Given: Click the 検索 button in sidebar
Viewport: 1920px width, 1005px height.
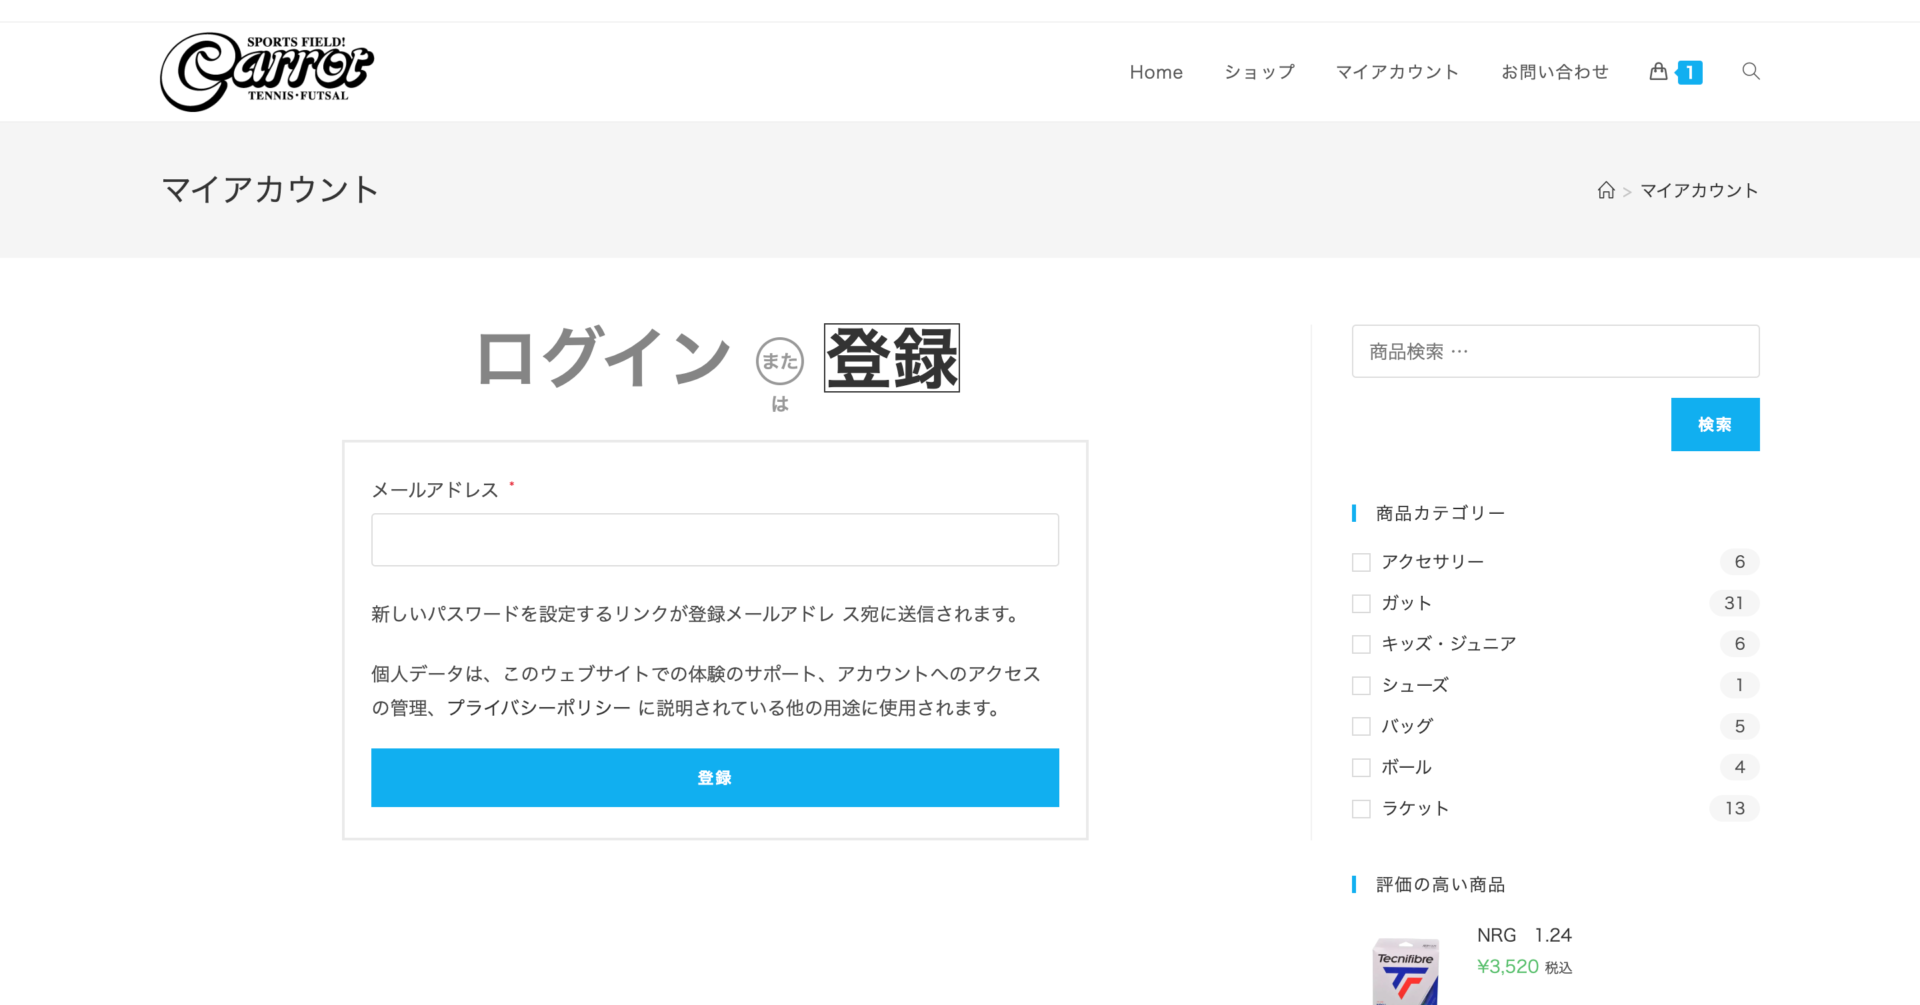Looking at the screenshot, I should point(1714,424).
